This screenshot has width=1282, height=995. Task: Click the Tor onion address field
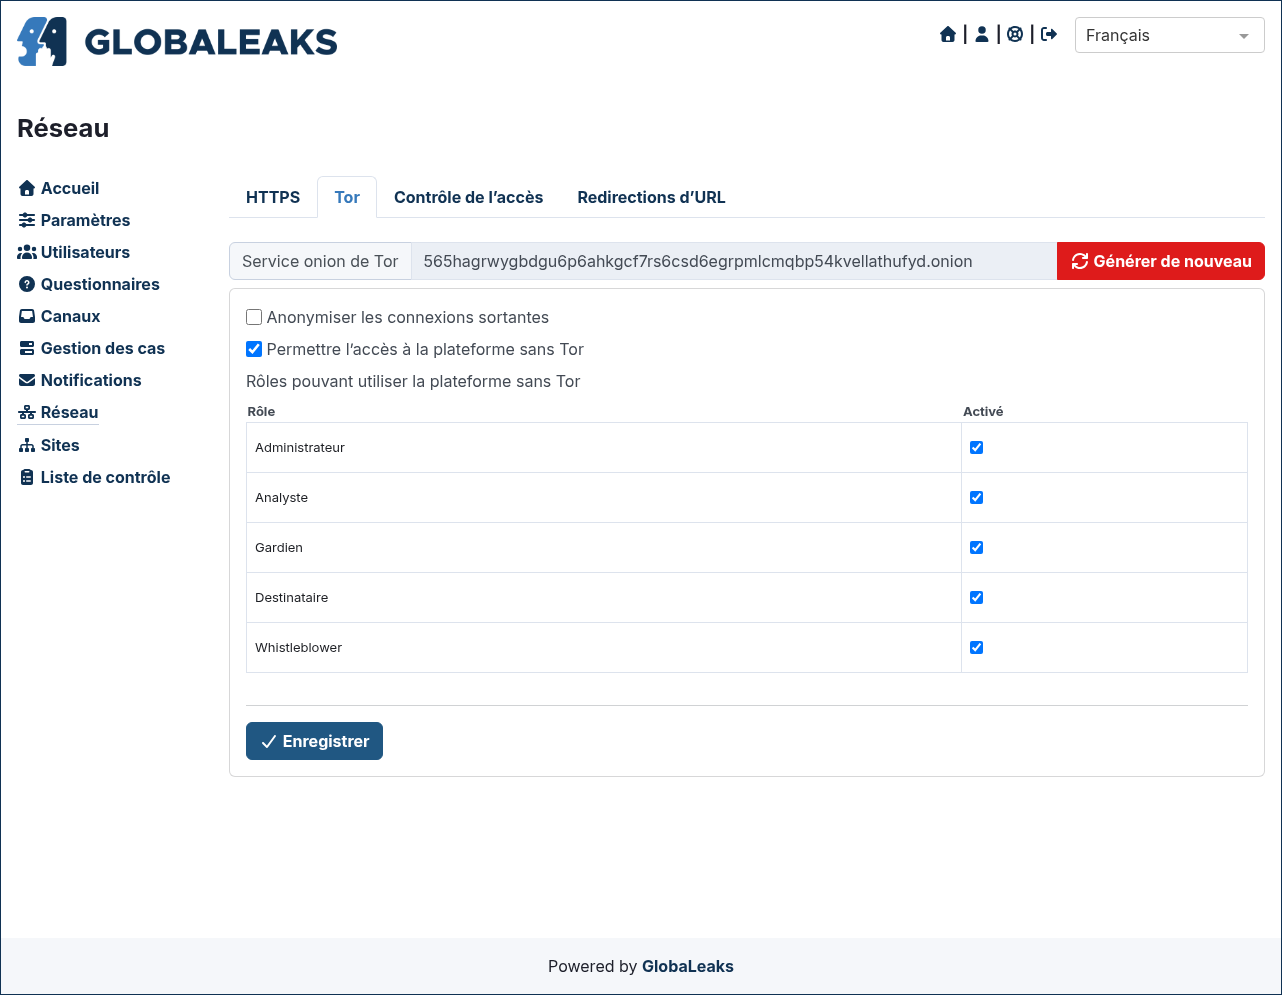(x=734, y=261)
